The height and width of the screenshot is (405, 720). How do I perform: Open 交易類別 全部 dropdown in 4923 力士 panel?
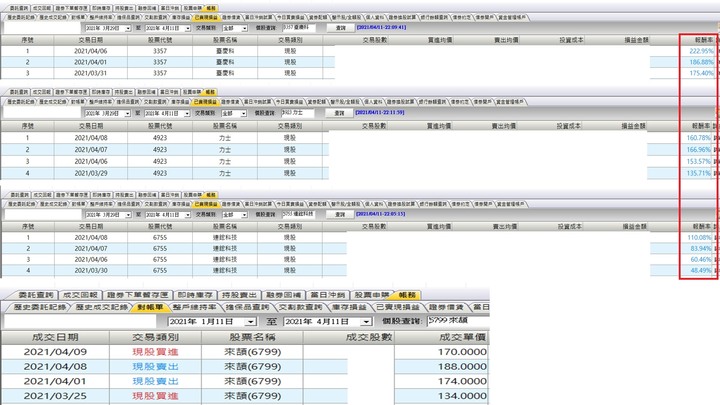(x=243, y=113)
